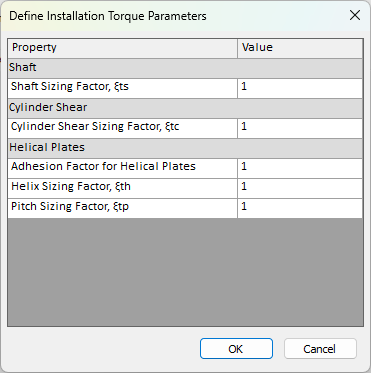The height and width of the screenshot is (373, 371).
Task: Edit the Helix Sizing Factor value
Action: click(300, 188)
